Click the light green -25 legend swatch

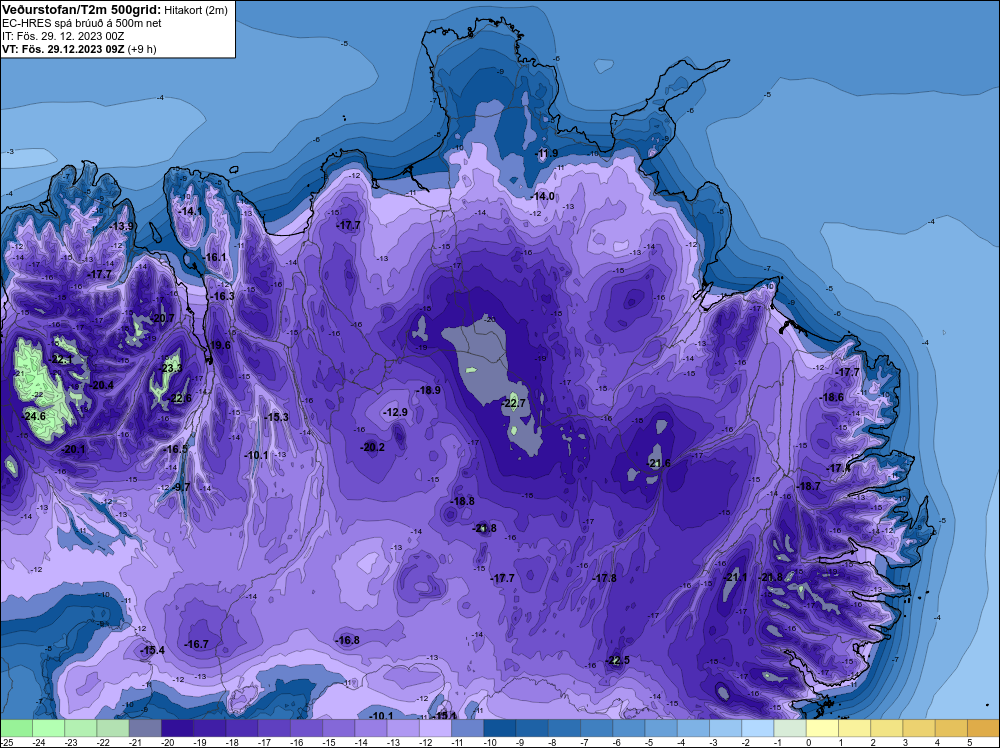tap(17, 728)
